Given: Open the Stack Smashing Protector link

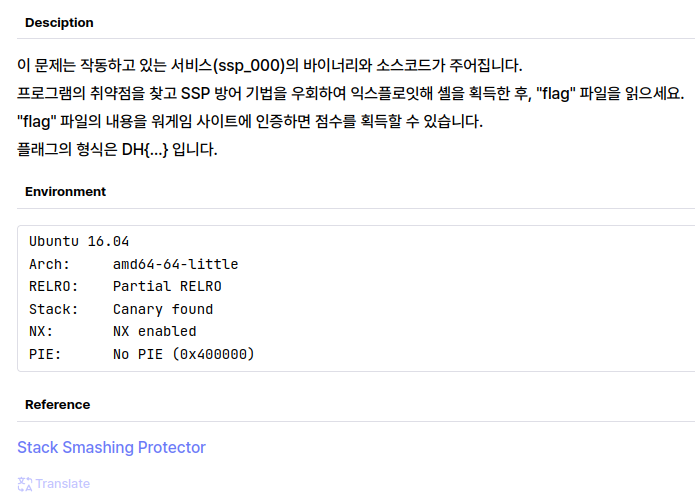Looking at the screenshot, I should click(111, 448).
